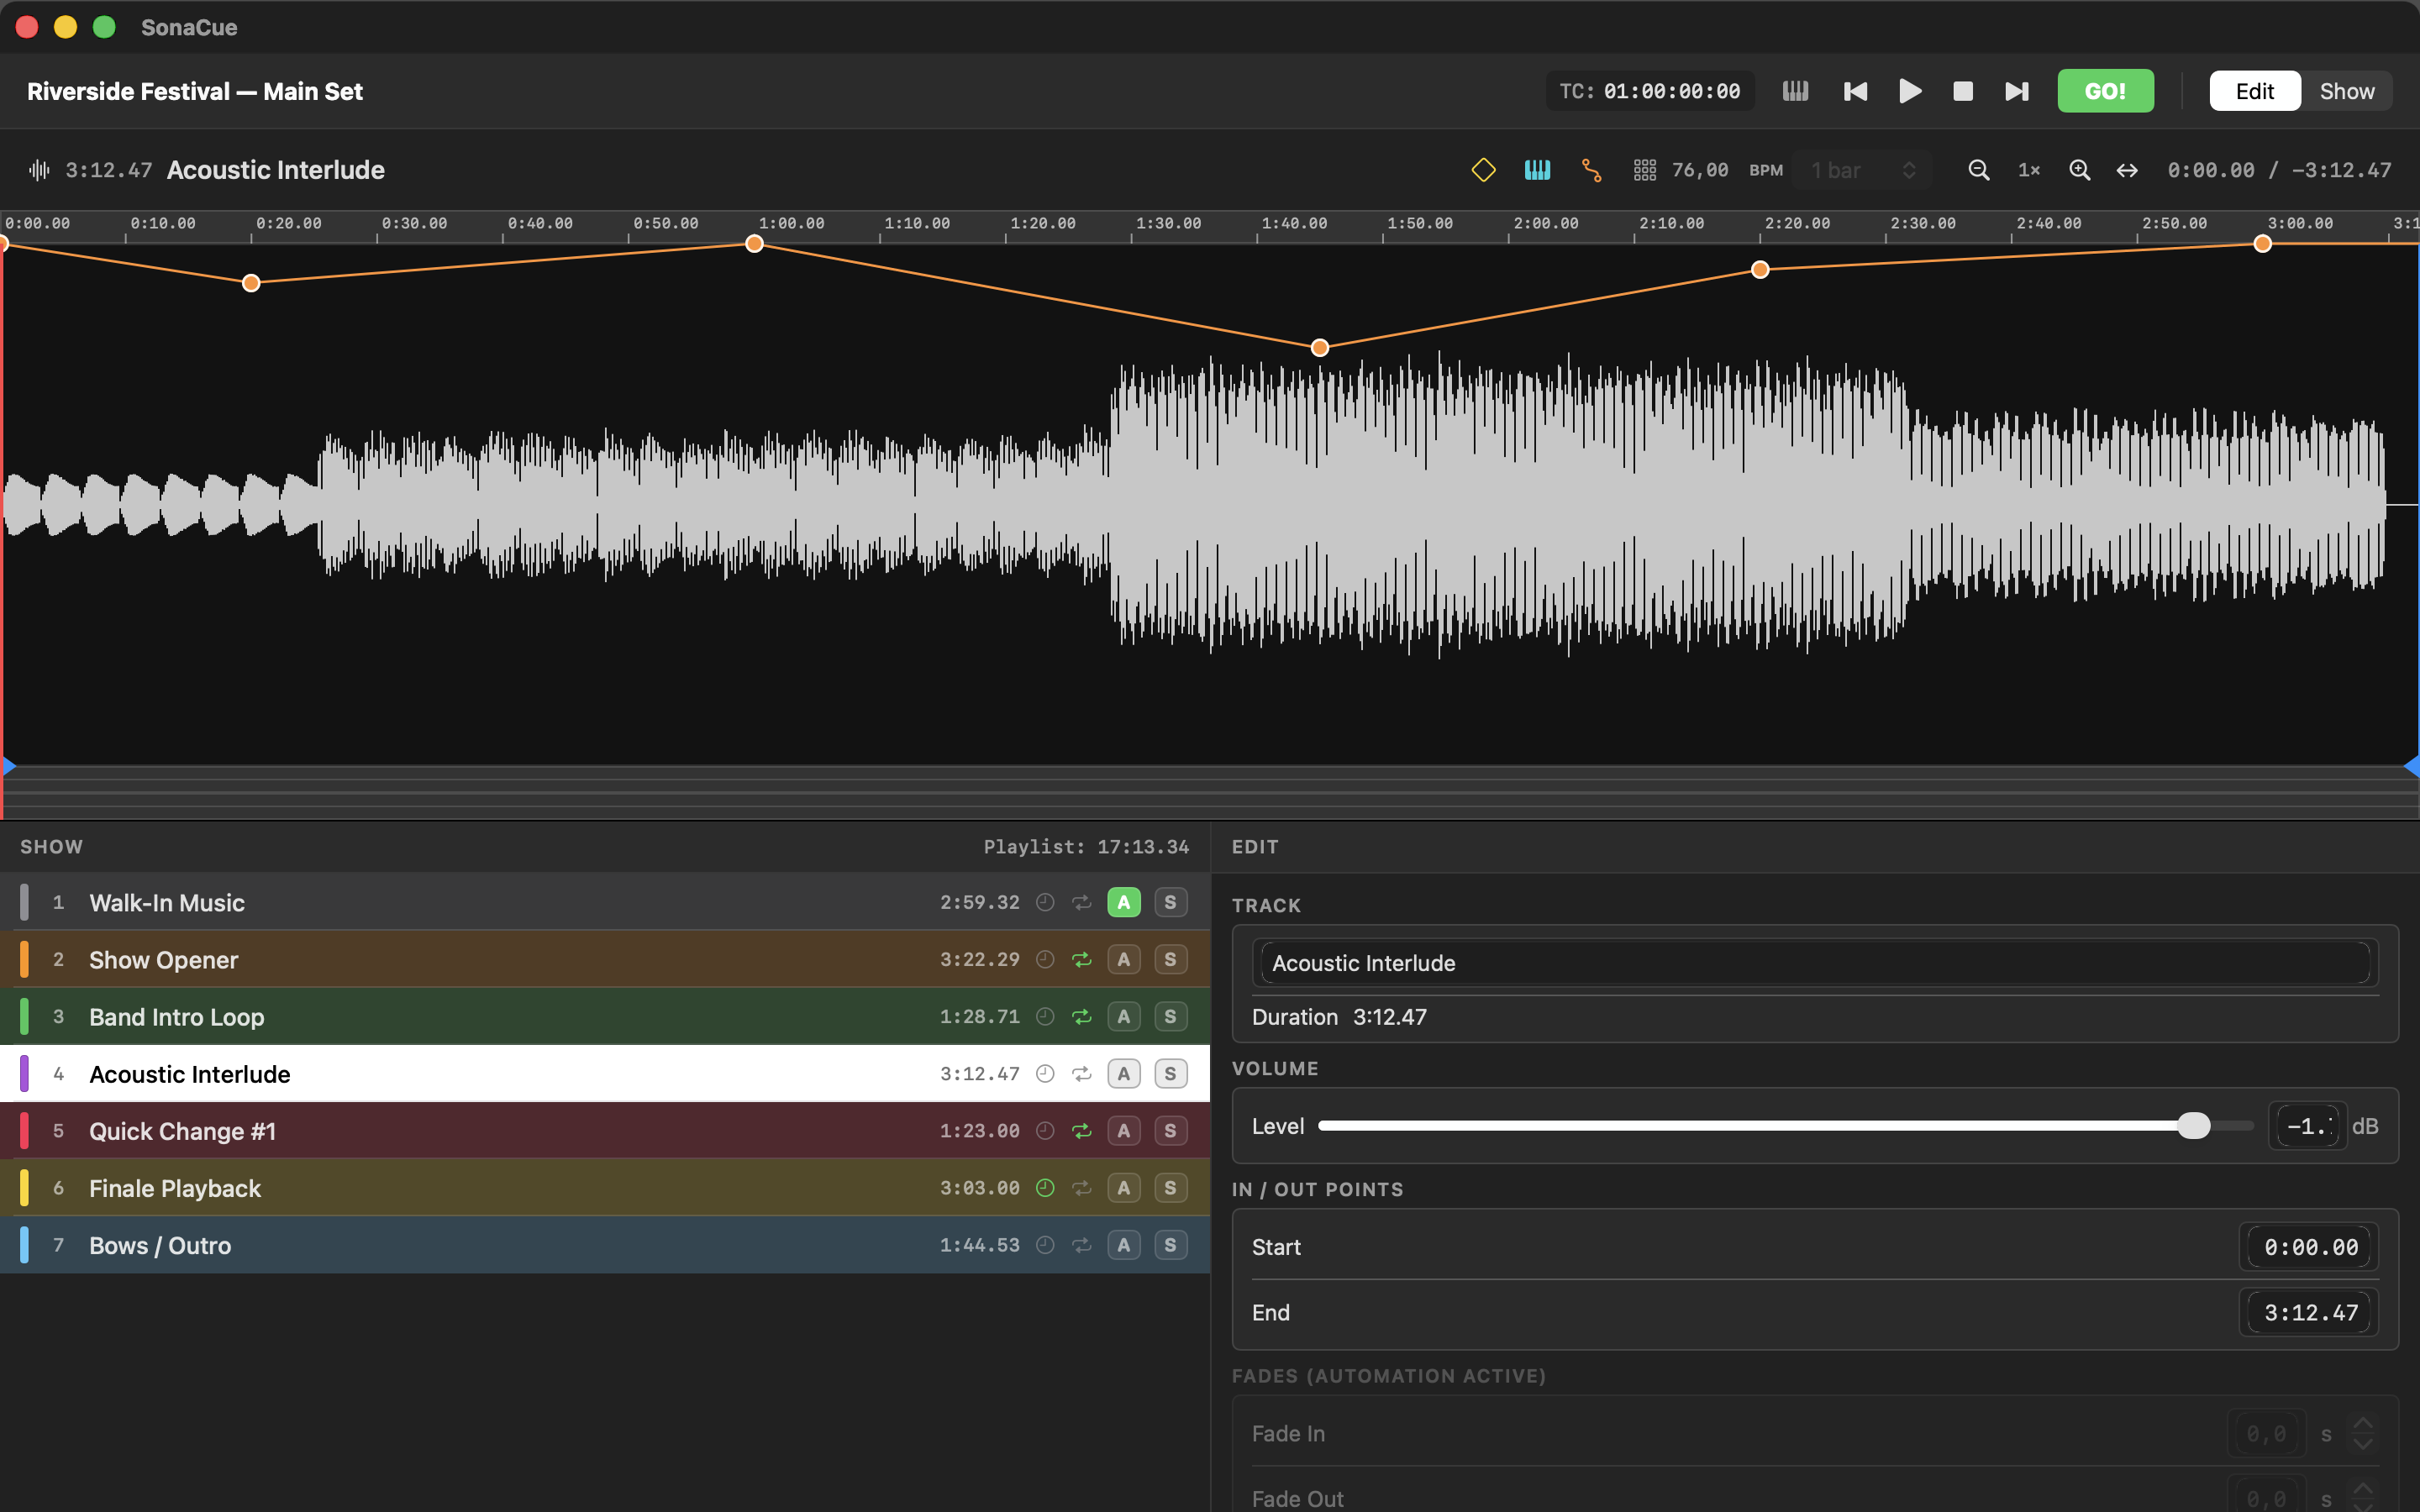Toggle clock icon on Quick Change #1

pyautogui.click(x=1045, y=1131)
